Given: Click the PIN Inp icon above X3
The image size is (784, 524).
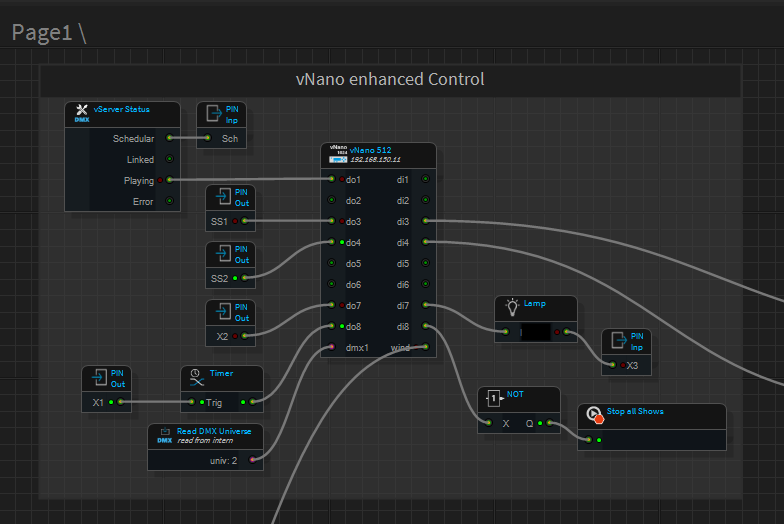Looking at the screenshot, I should click(x=618, y=341).
